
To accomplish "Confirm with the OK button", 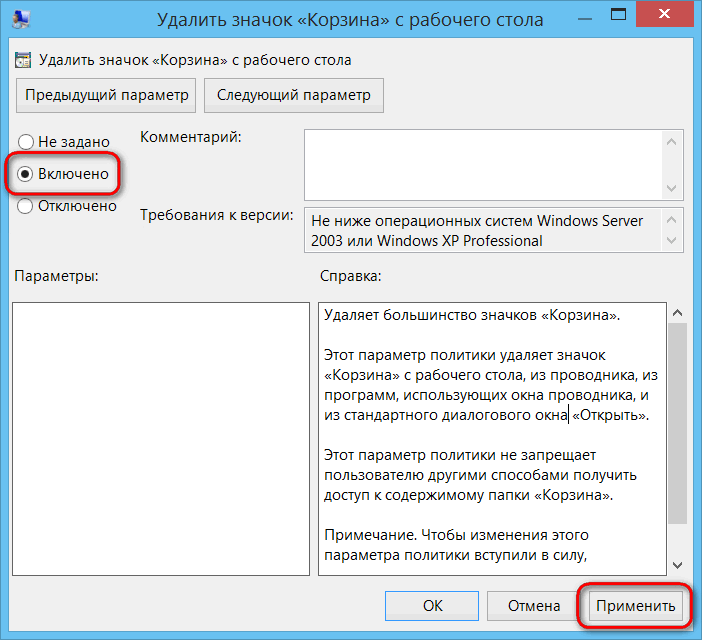I will (x=432, y=606).
